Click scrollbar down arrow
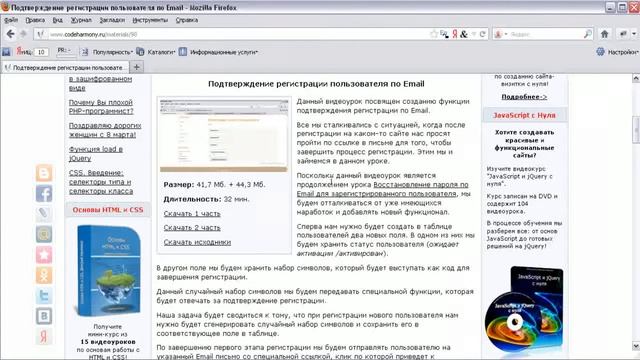 tap(636, 346)
